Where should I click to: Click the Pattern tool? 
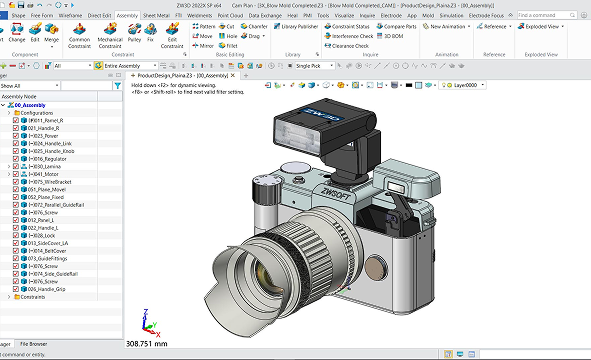tap(204, 26)
